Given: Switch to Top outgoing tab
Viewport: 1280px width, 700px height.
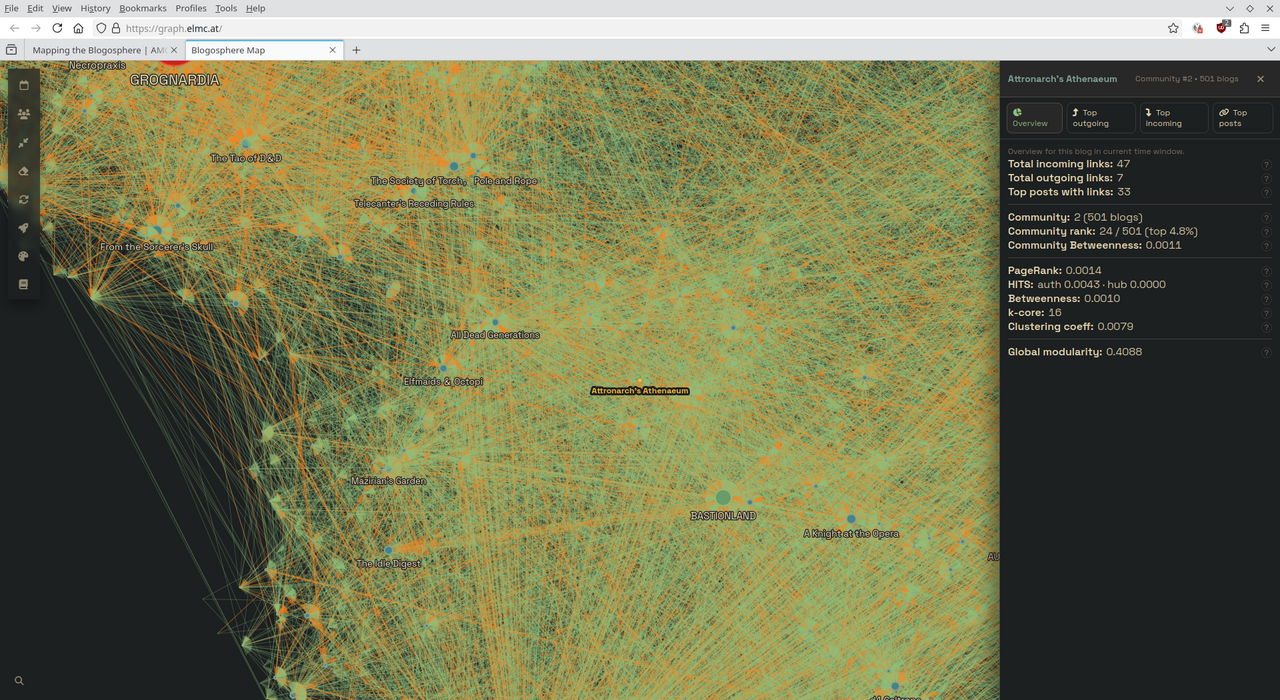Looking at the screenshot, I should point(1099,118).
